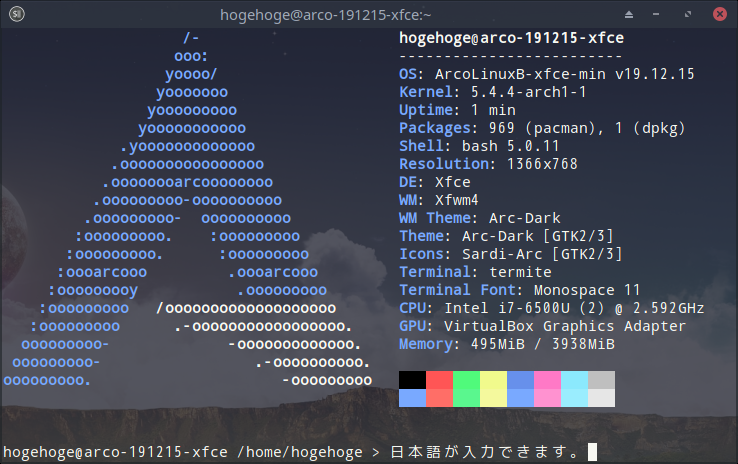Minimize the termite terminal window

(x=656, y=15)
